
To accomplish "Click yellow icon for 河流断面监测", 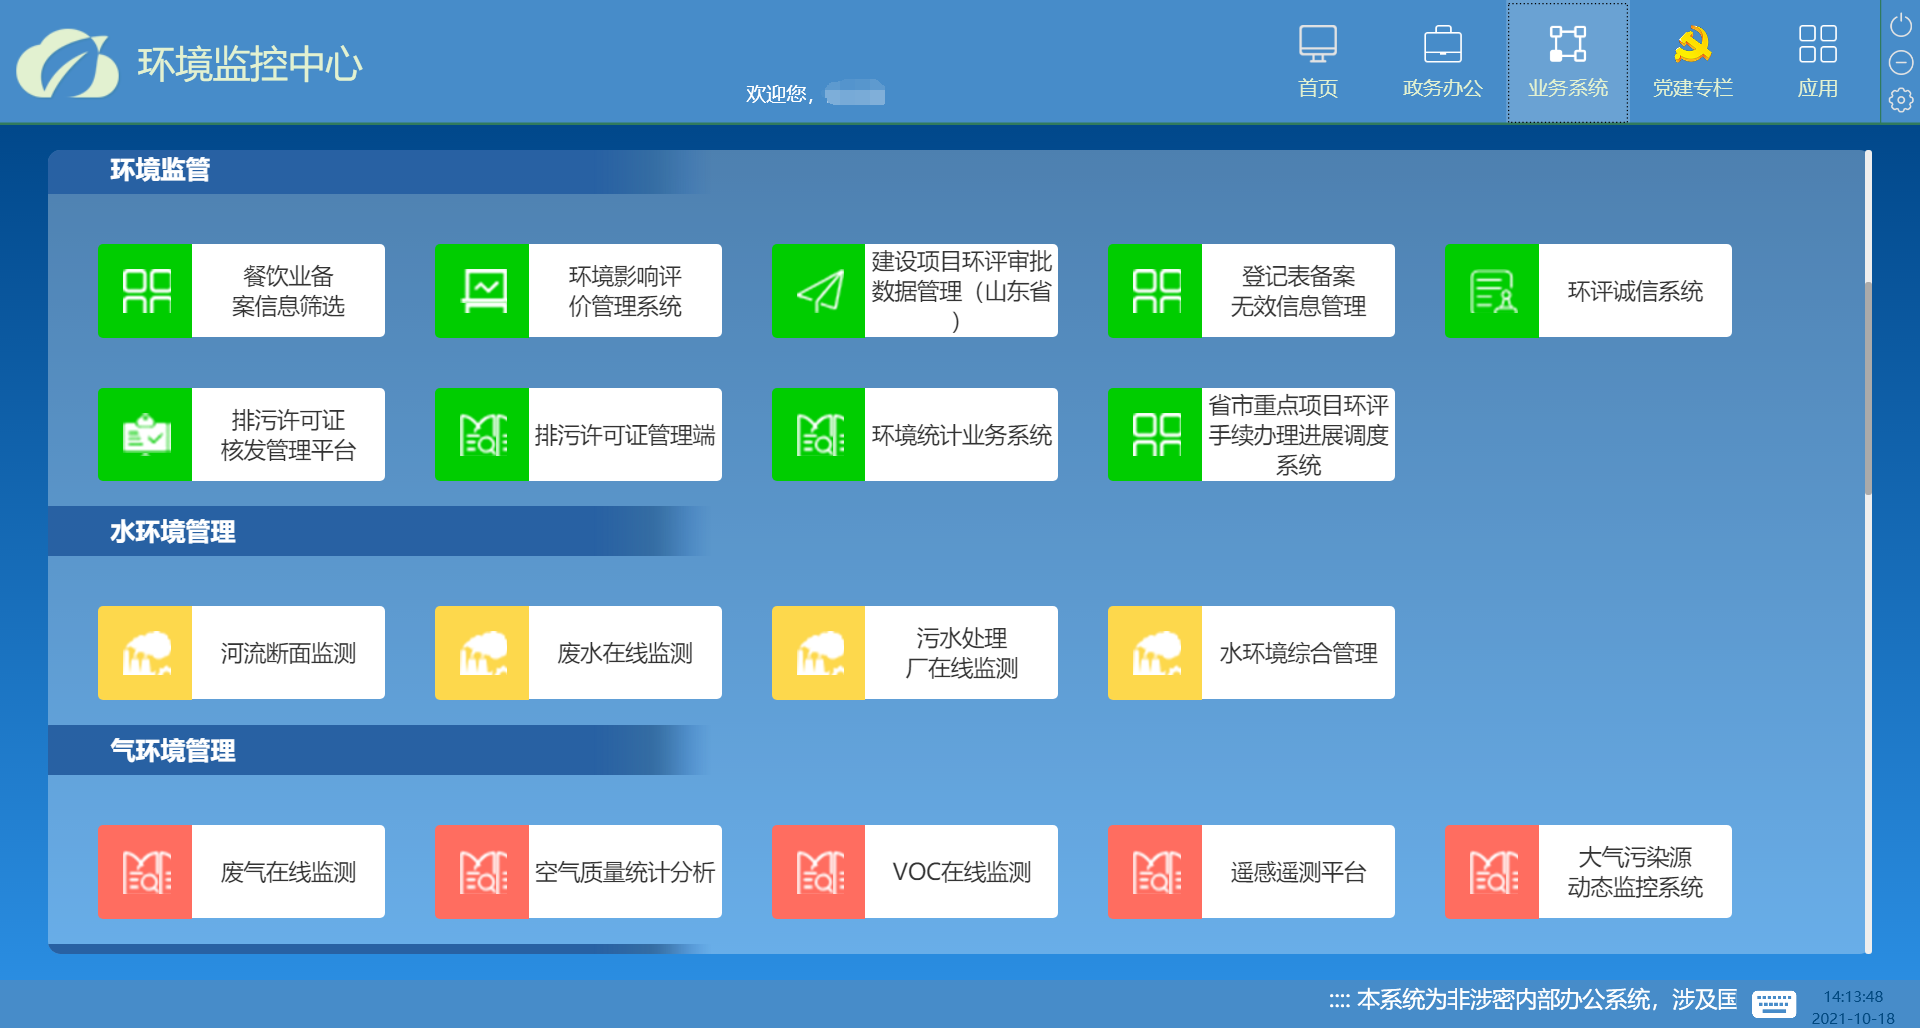I will (x=145, y=653).
